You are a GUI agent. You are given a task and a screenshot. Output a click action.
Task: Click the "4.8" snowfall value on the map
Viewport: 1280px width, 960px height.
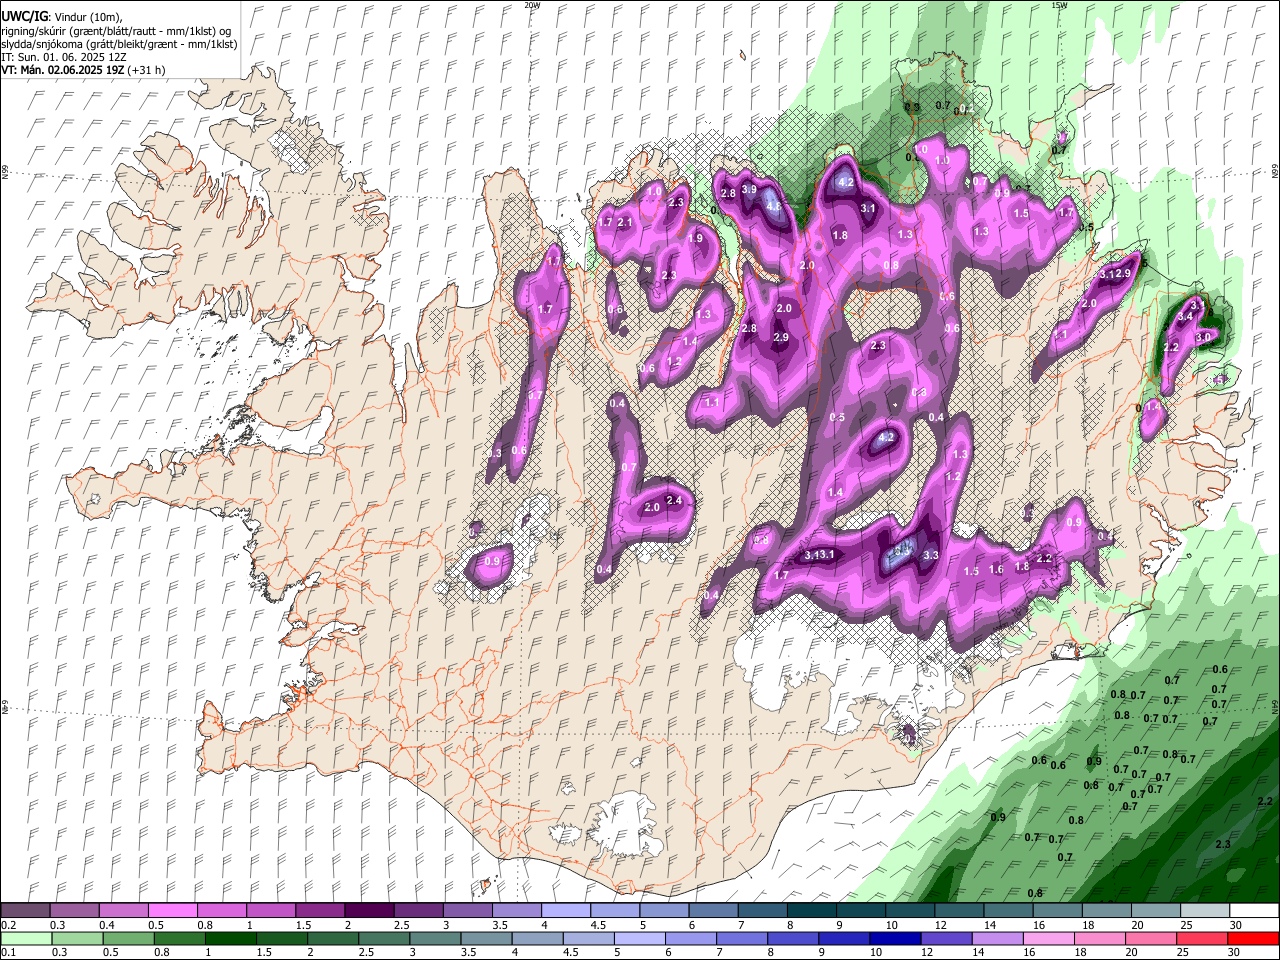pyautogui.click(x=773, y=206)
